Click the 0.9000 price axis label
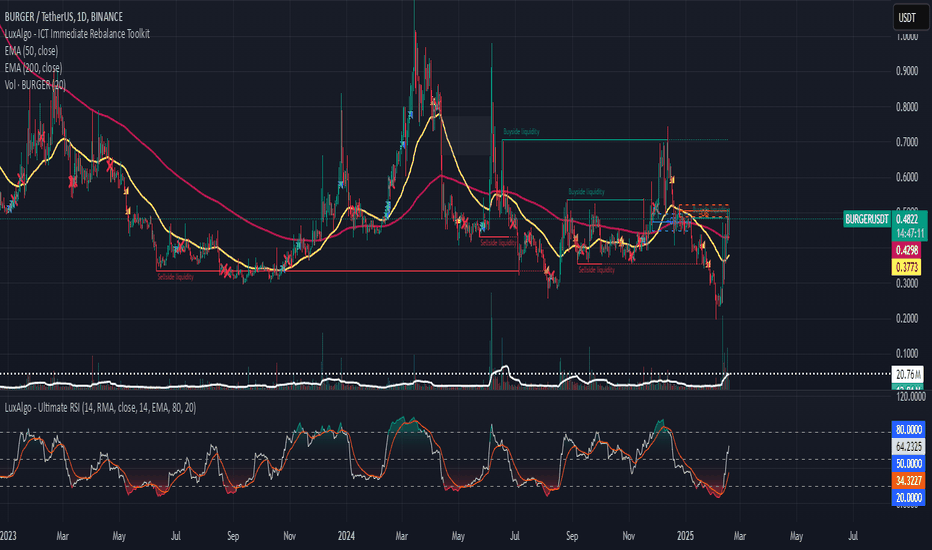Screen dimensions: 932x550 [x=907, y=71]
